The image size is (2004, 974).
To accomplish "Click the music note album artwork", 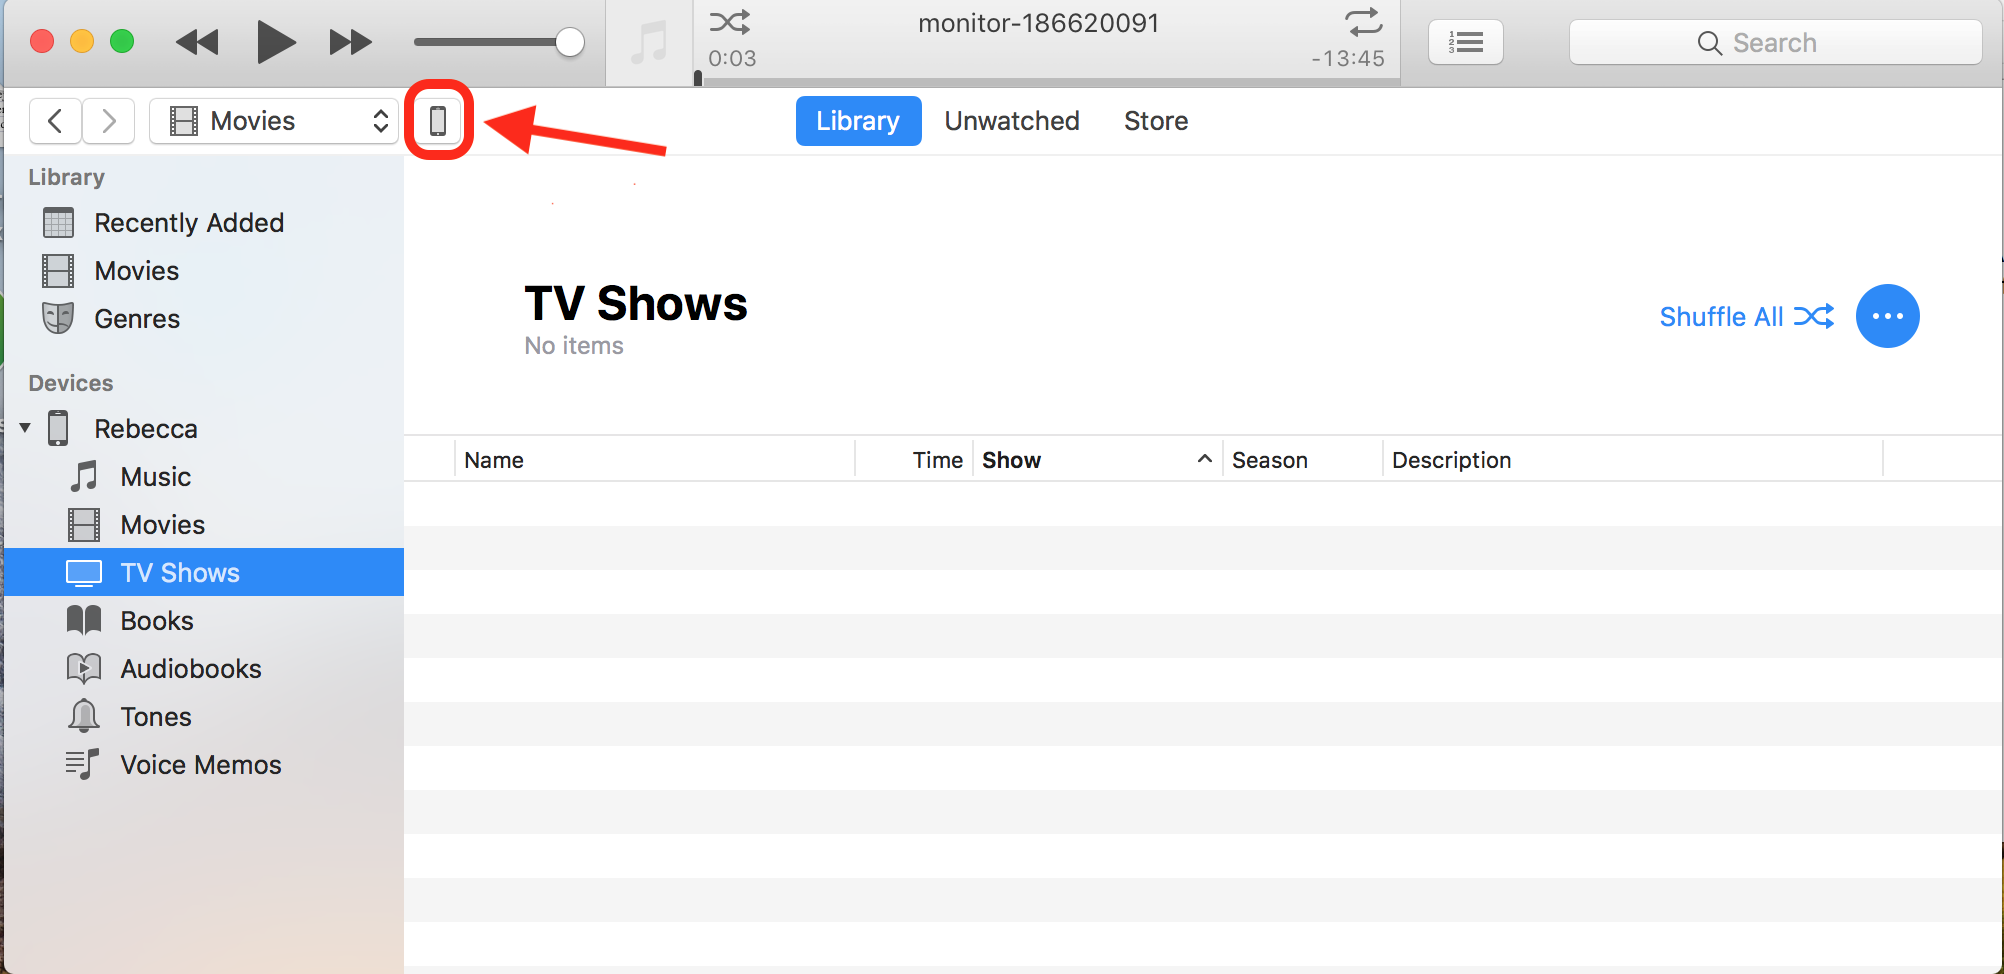I will tap(649, 43).
